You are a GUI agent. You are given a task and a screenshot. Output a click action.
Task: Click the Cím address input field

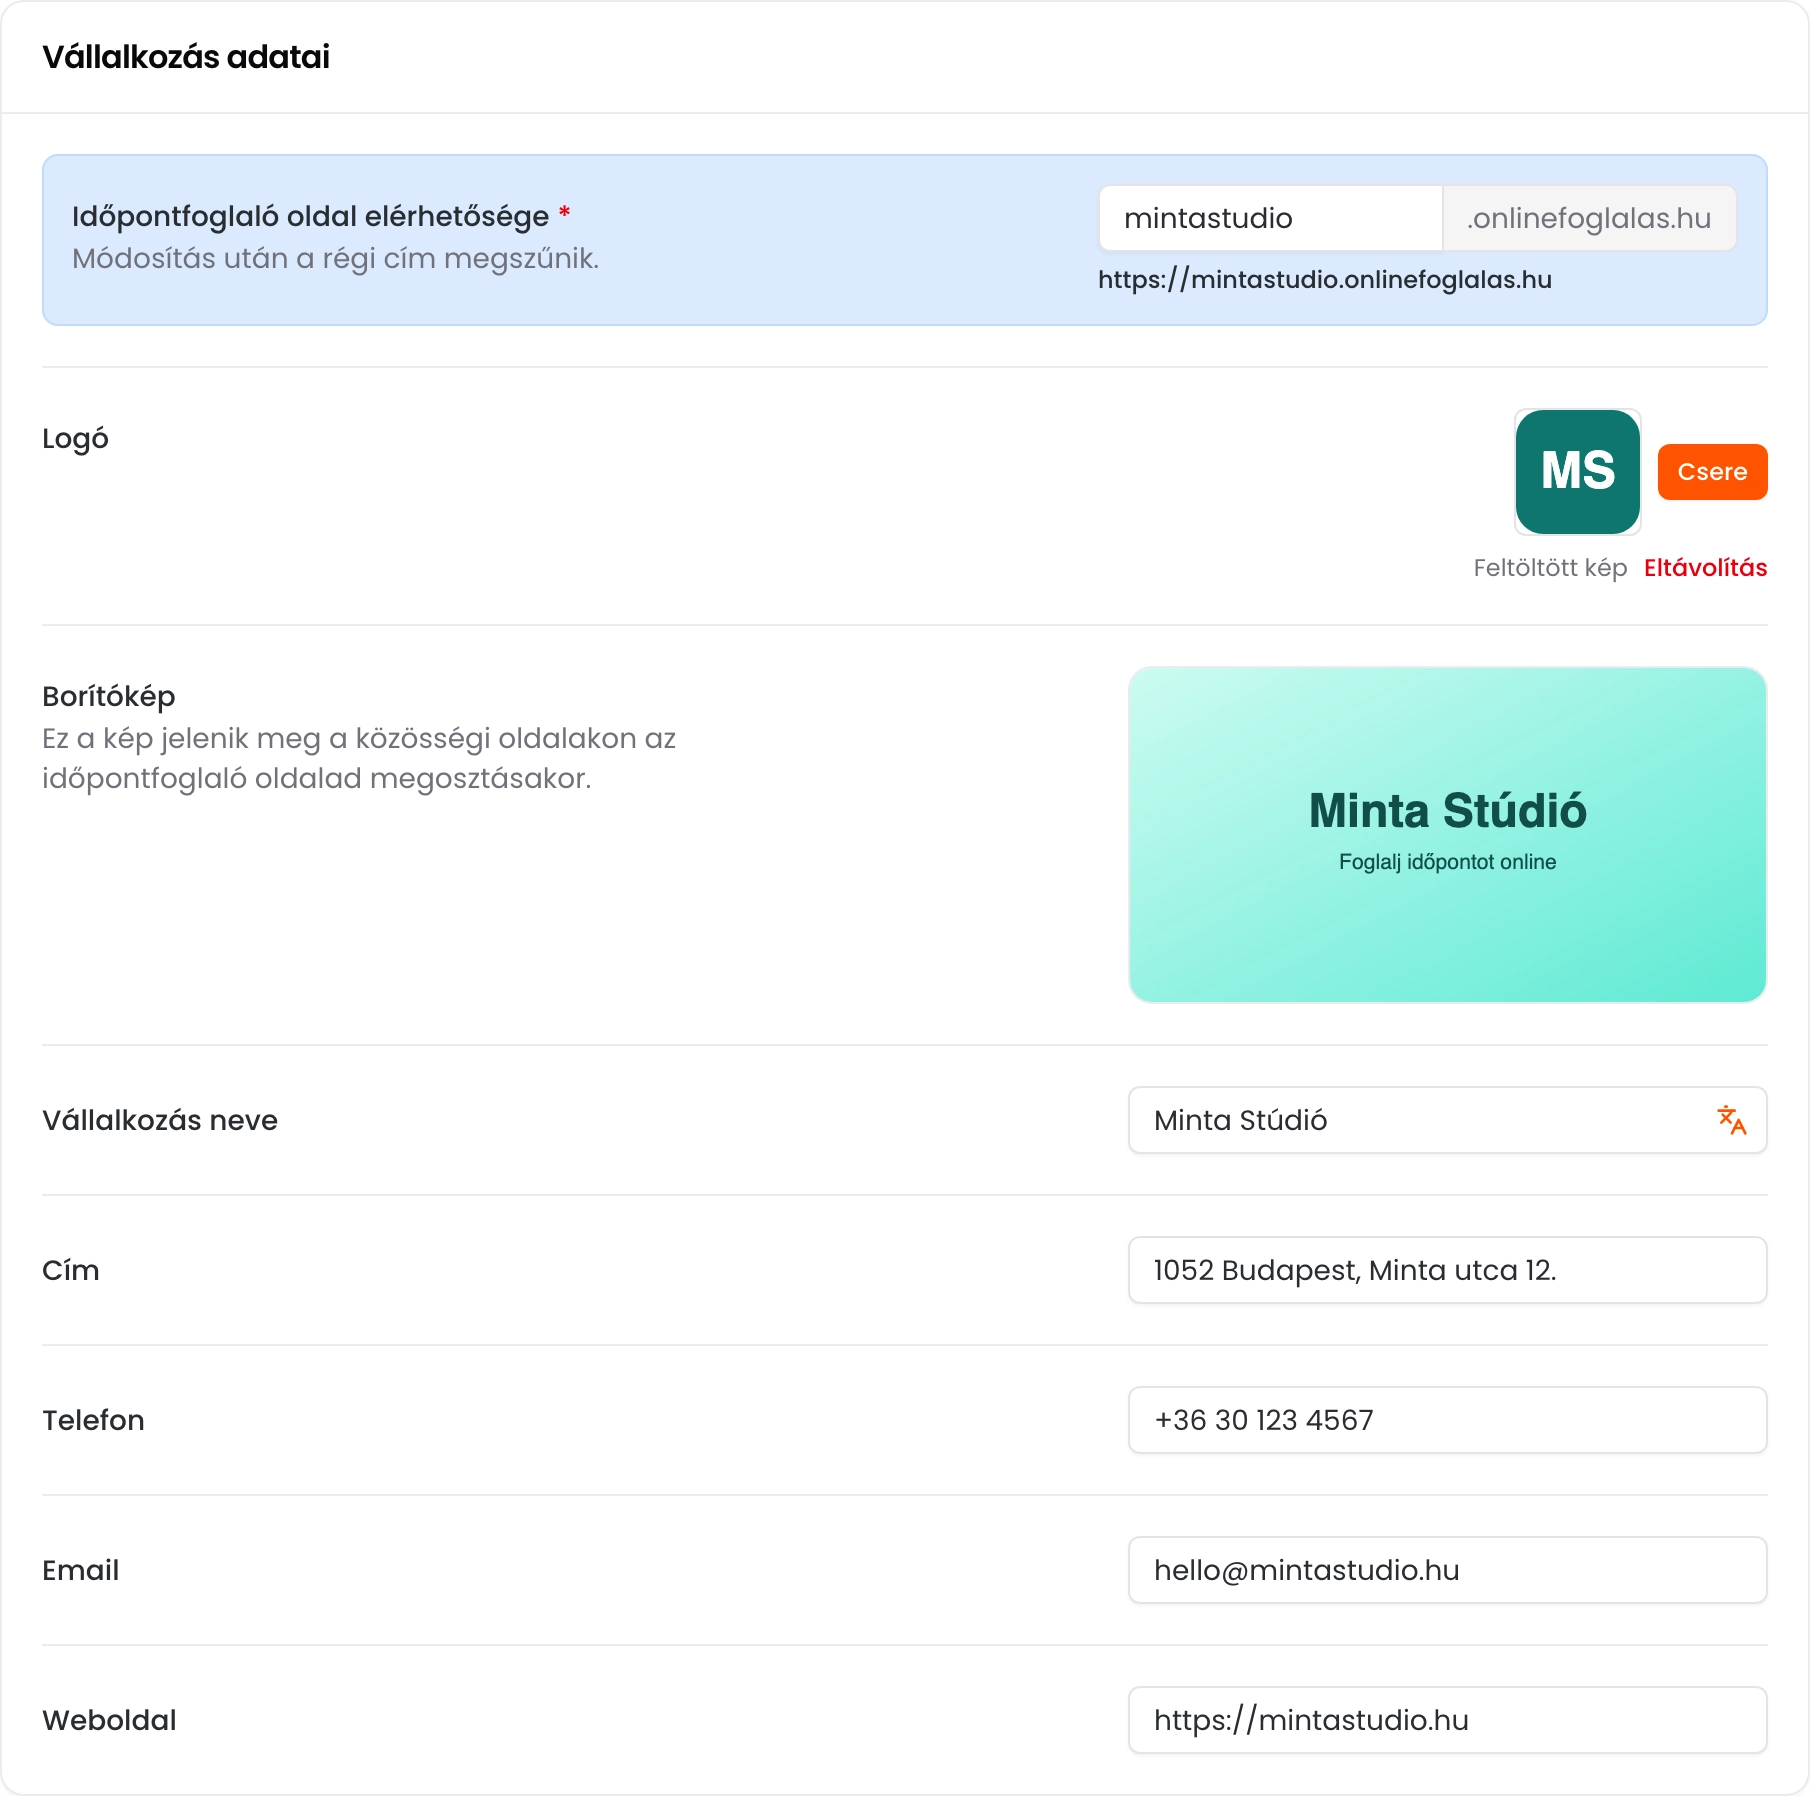tap(1448, 1270)
